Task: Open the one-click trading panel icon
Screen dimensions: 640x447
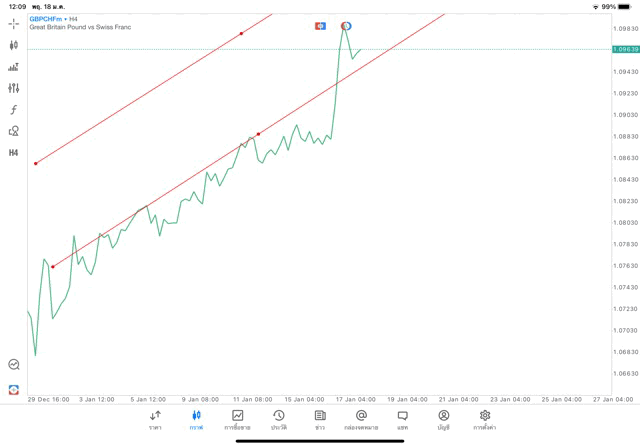Action: point(14,389)
